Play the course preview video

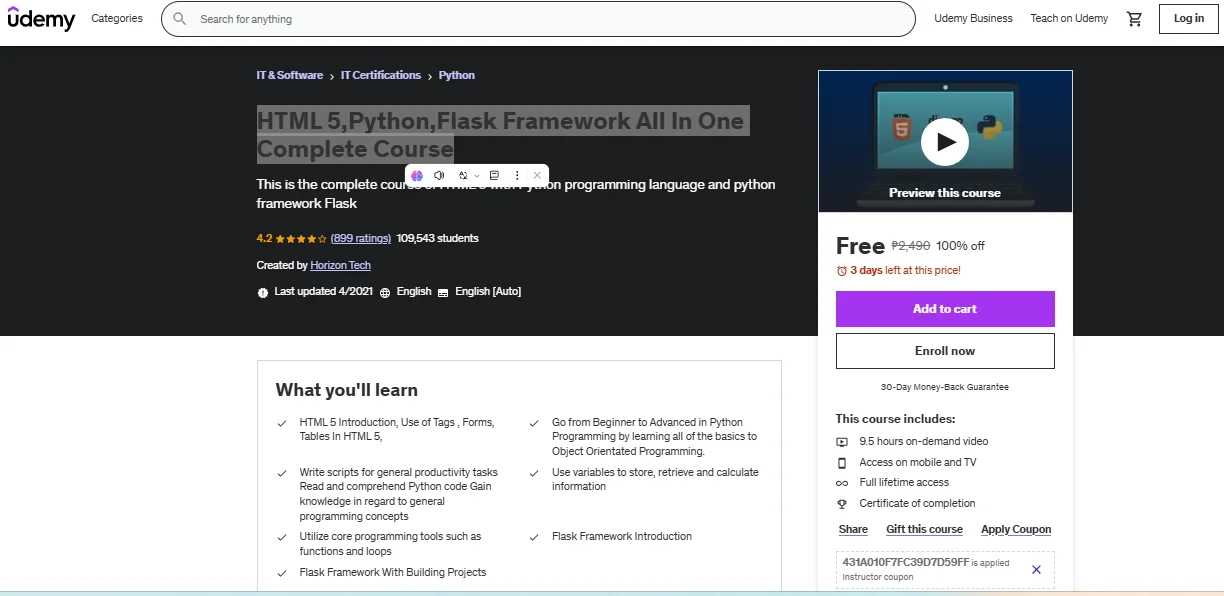(x=945, y=142)
